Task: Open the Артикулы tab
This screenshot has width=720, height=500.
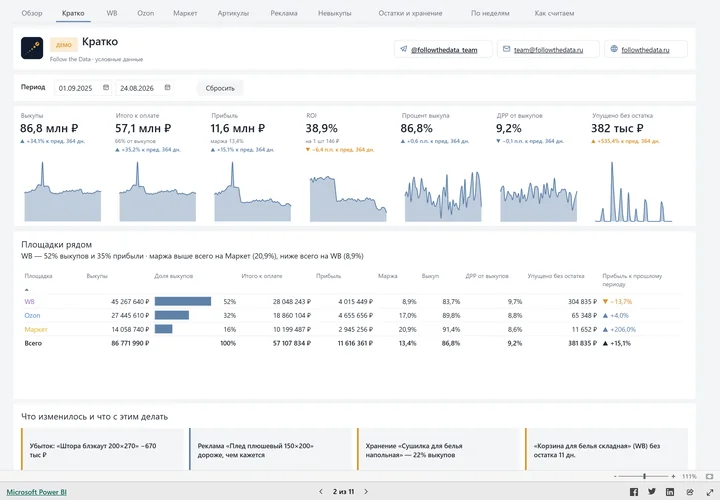Action: tap(233, 13)
